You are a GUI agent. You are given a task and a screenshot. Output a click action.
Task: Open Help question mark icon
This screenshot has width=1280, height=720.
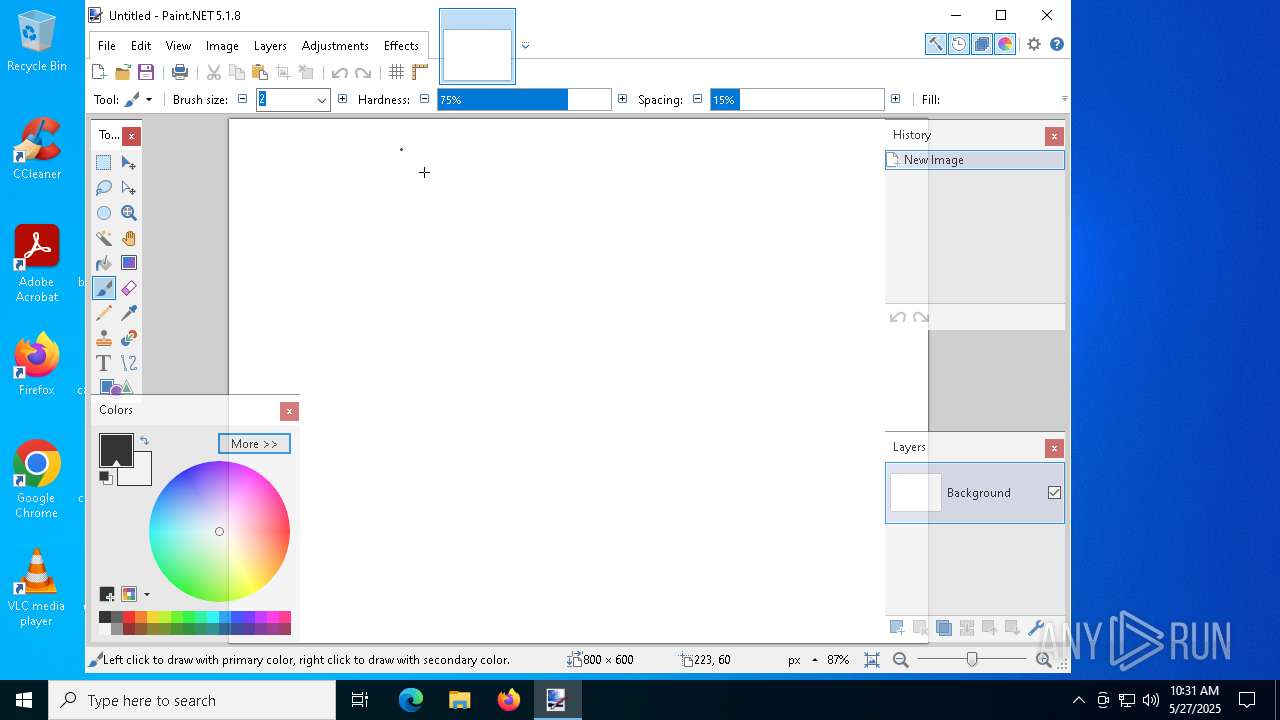click(1057, 44)
